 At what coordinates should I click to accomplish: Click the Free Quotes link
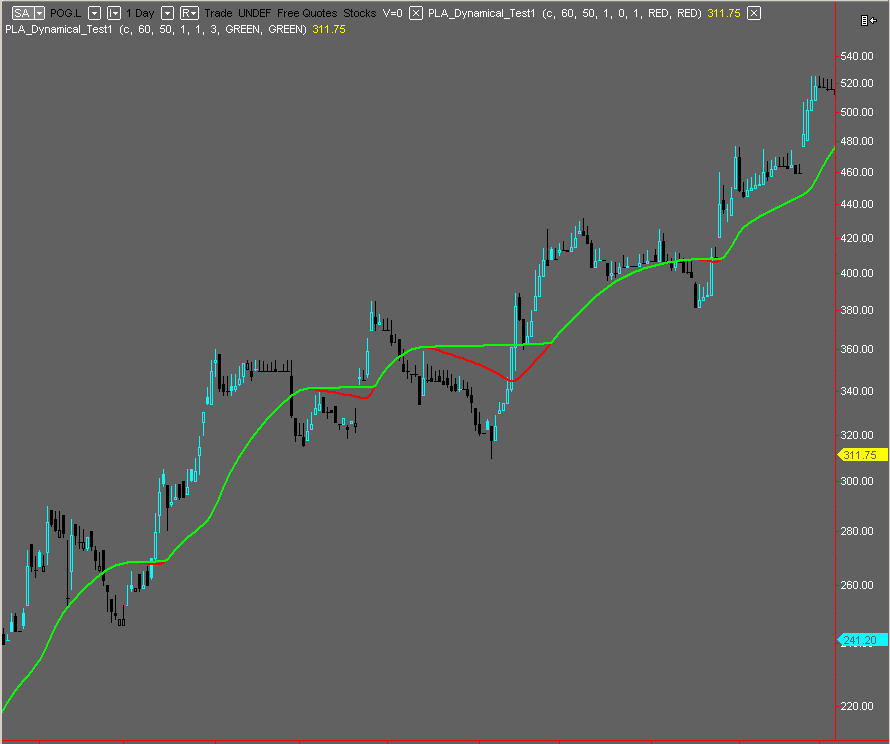(x=307, y=13)
